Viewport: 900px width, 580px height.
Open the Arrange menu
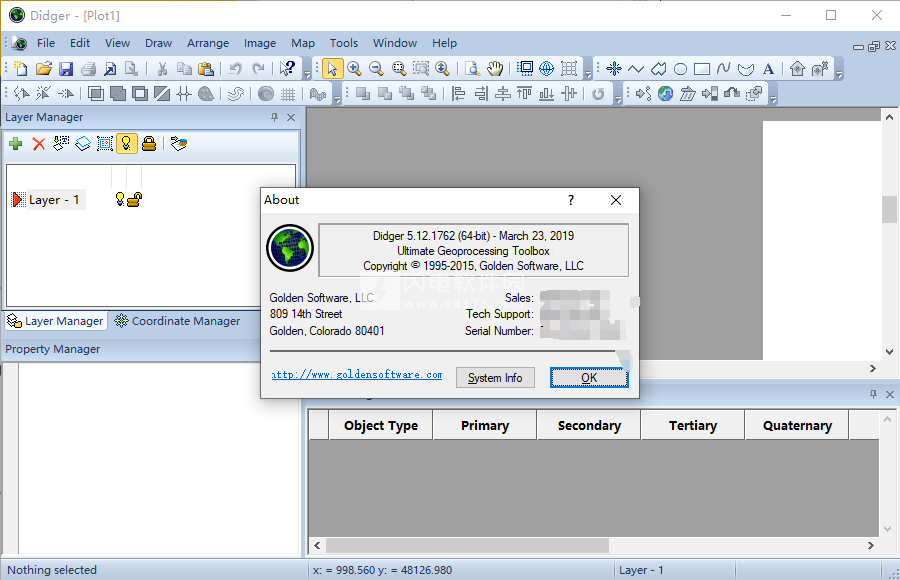point(208,43)
